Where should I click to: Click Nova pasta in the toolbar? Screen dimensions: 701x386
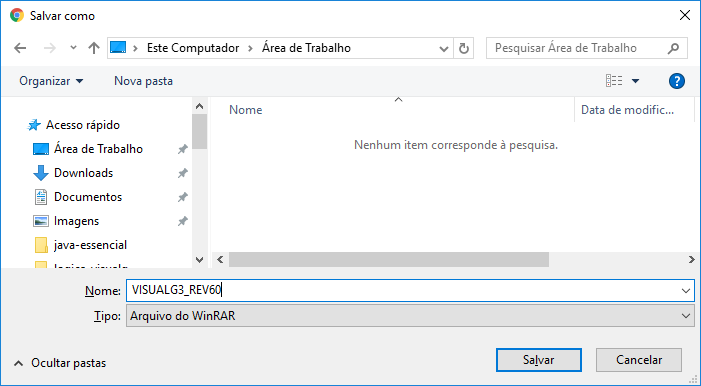coord(144,81)
